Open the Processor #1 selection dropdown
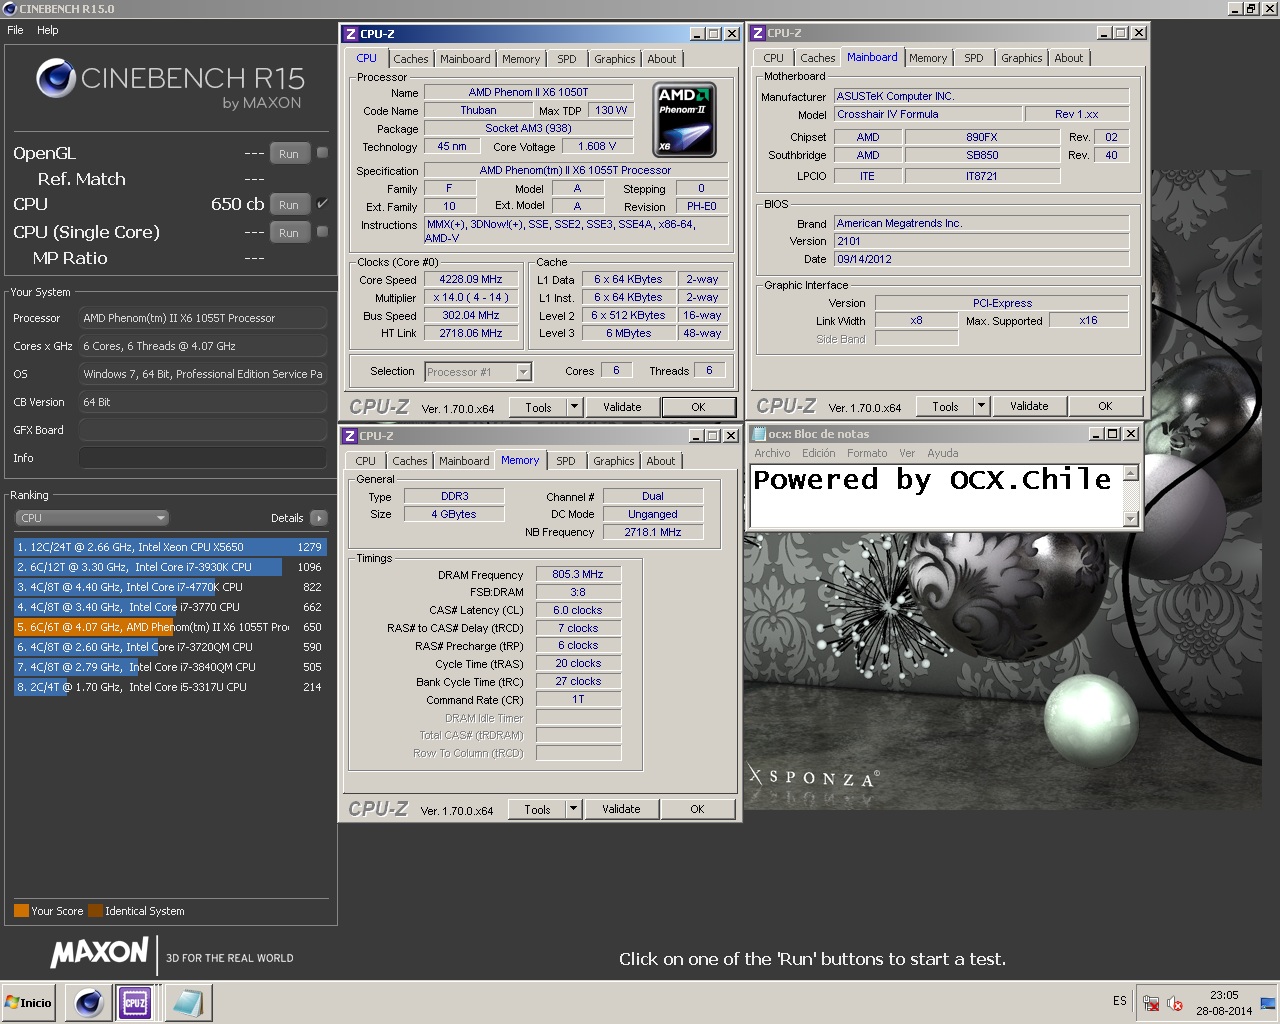 pos(478,372)
